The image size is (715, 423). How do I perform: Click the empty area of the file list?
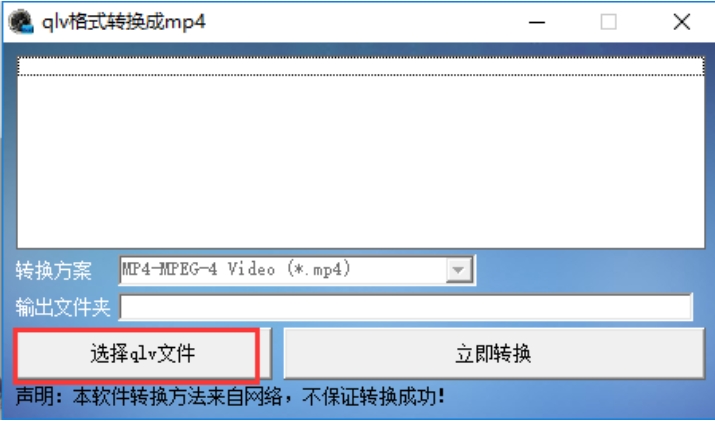[361, 162]
